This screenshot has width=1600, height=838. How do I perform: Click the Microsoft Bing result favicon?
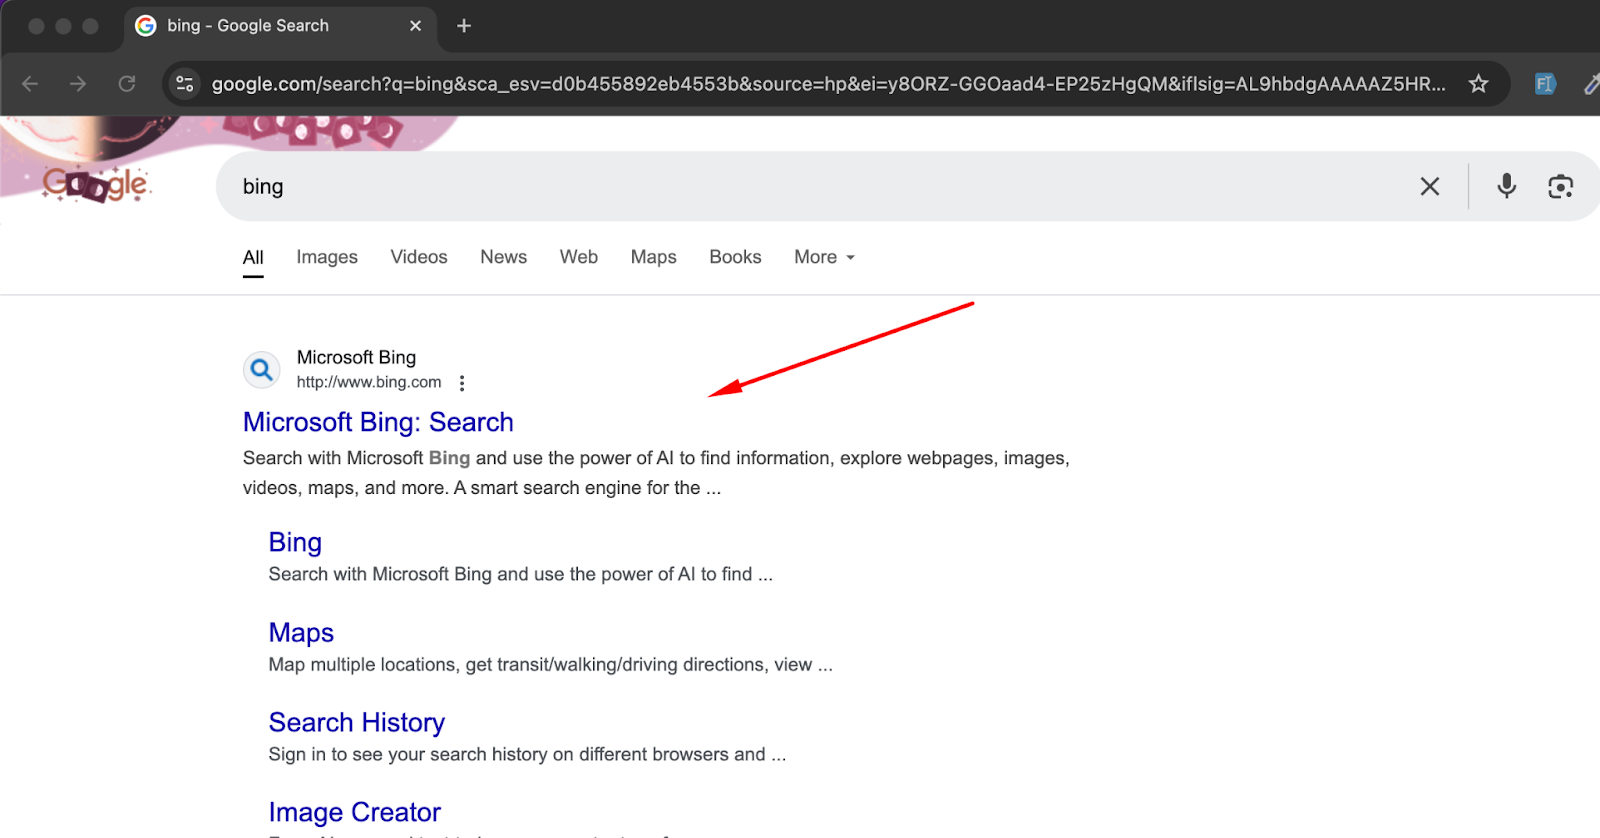click(x=262, y=370)
